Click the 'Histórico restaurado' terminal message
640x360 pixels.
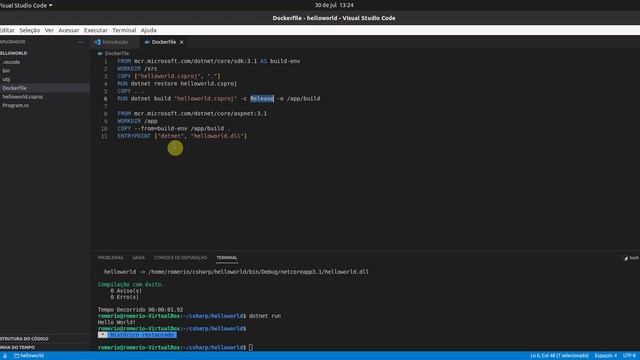(x=141, y=335)
